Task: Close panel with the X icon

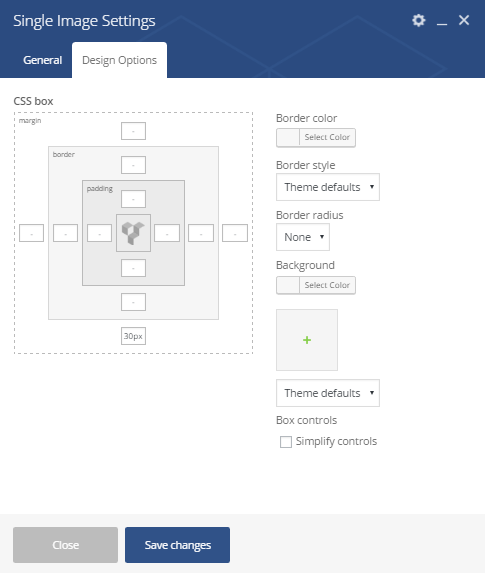Action: [x=464, y=20]
